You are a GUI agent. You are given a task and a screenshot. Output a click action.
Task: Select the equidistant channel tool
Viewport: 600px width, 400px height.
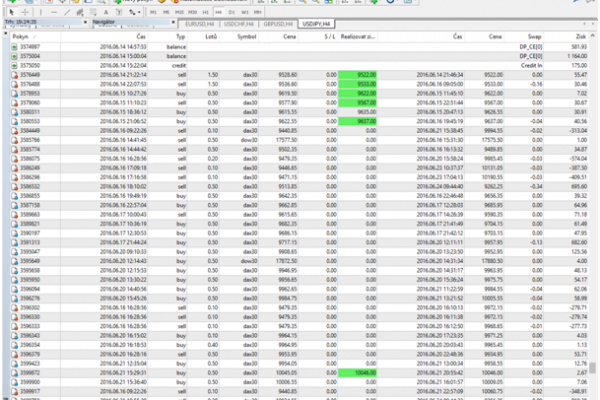[x=80, y=12]
